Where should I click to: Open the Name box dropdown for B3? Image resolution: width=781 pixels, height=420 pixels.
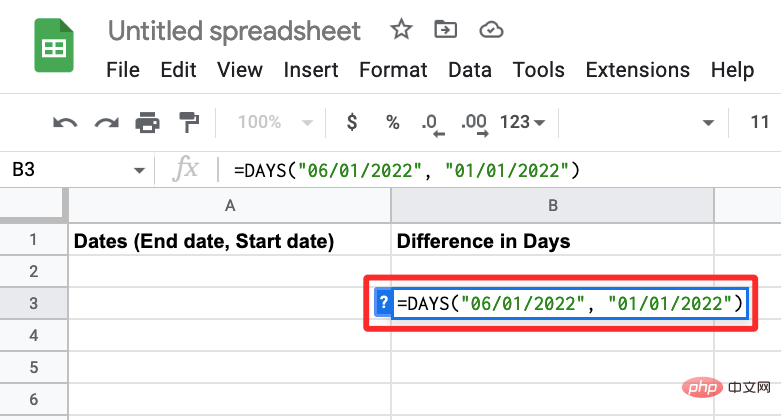(139, 170)
